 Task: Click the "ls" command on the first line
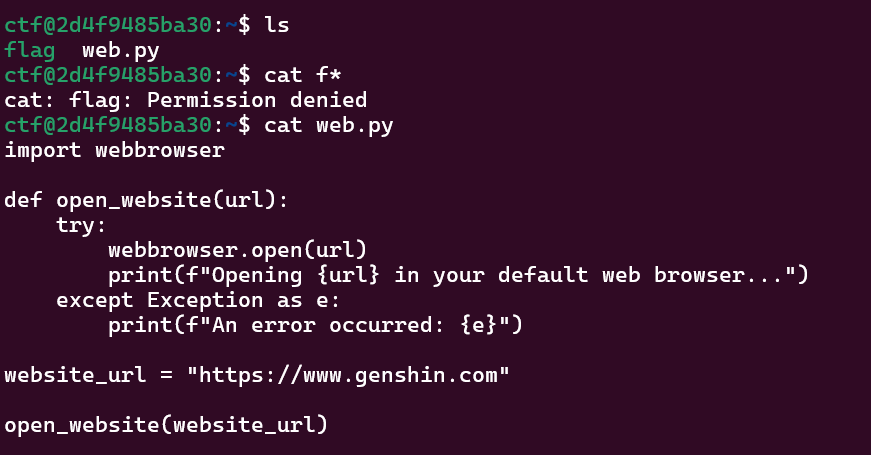coord(277,24)
